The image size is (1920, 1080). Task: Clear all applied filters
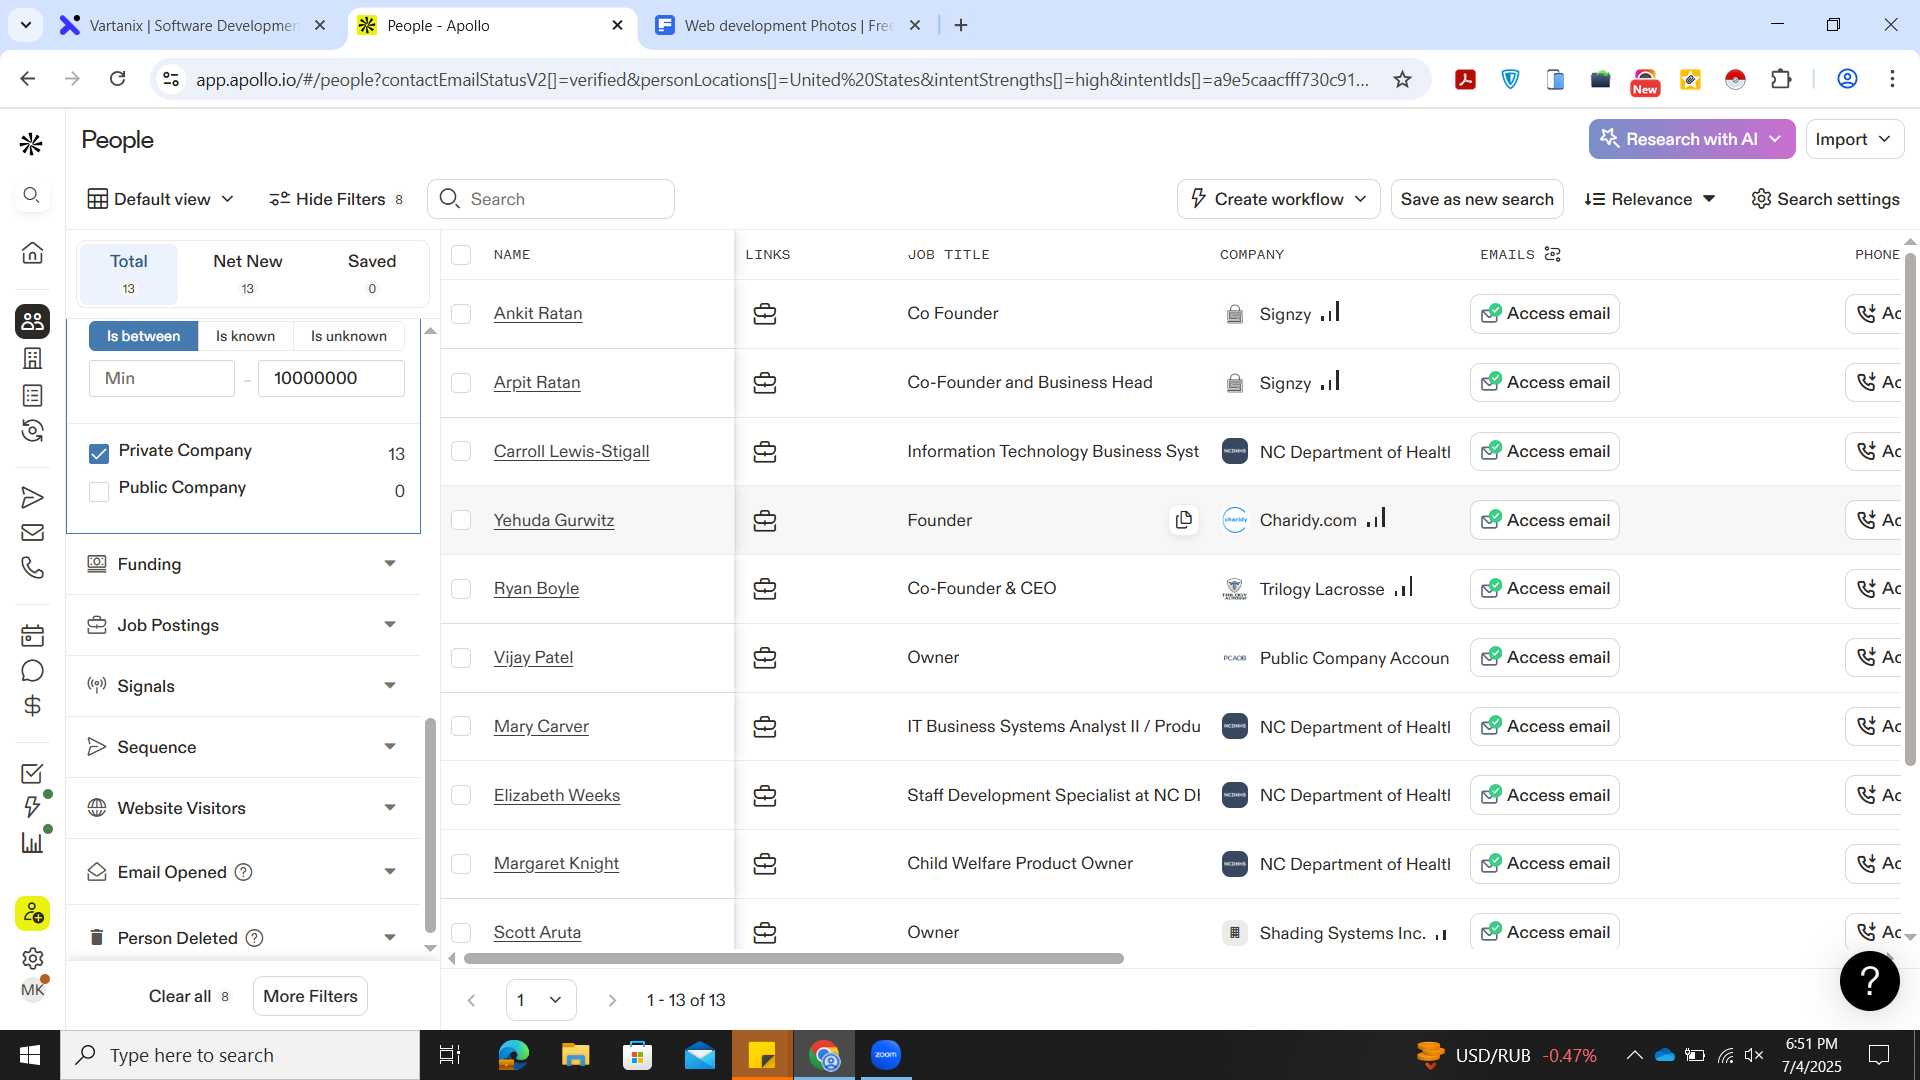pyautogui.click(x=189, y=996)
